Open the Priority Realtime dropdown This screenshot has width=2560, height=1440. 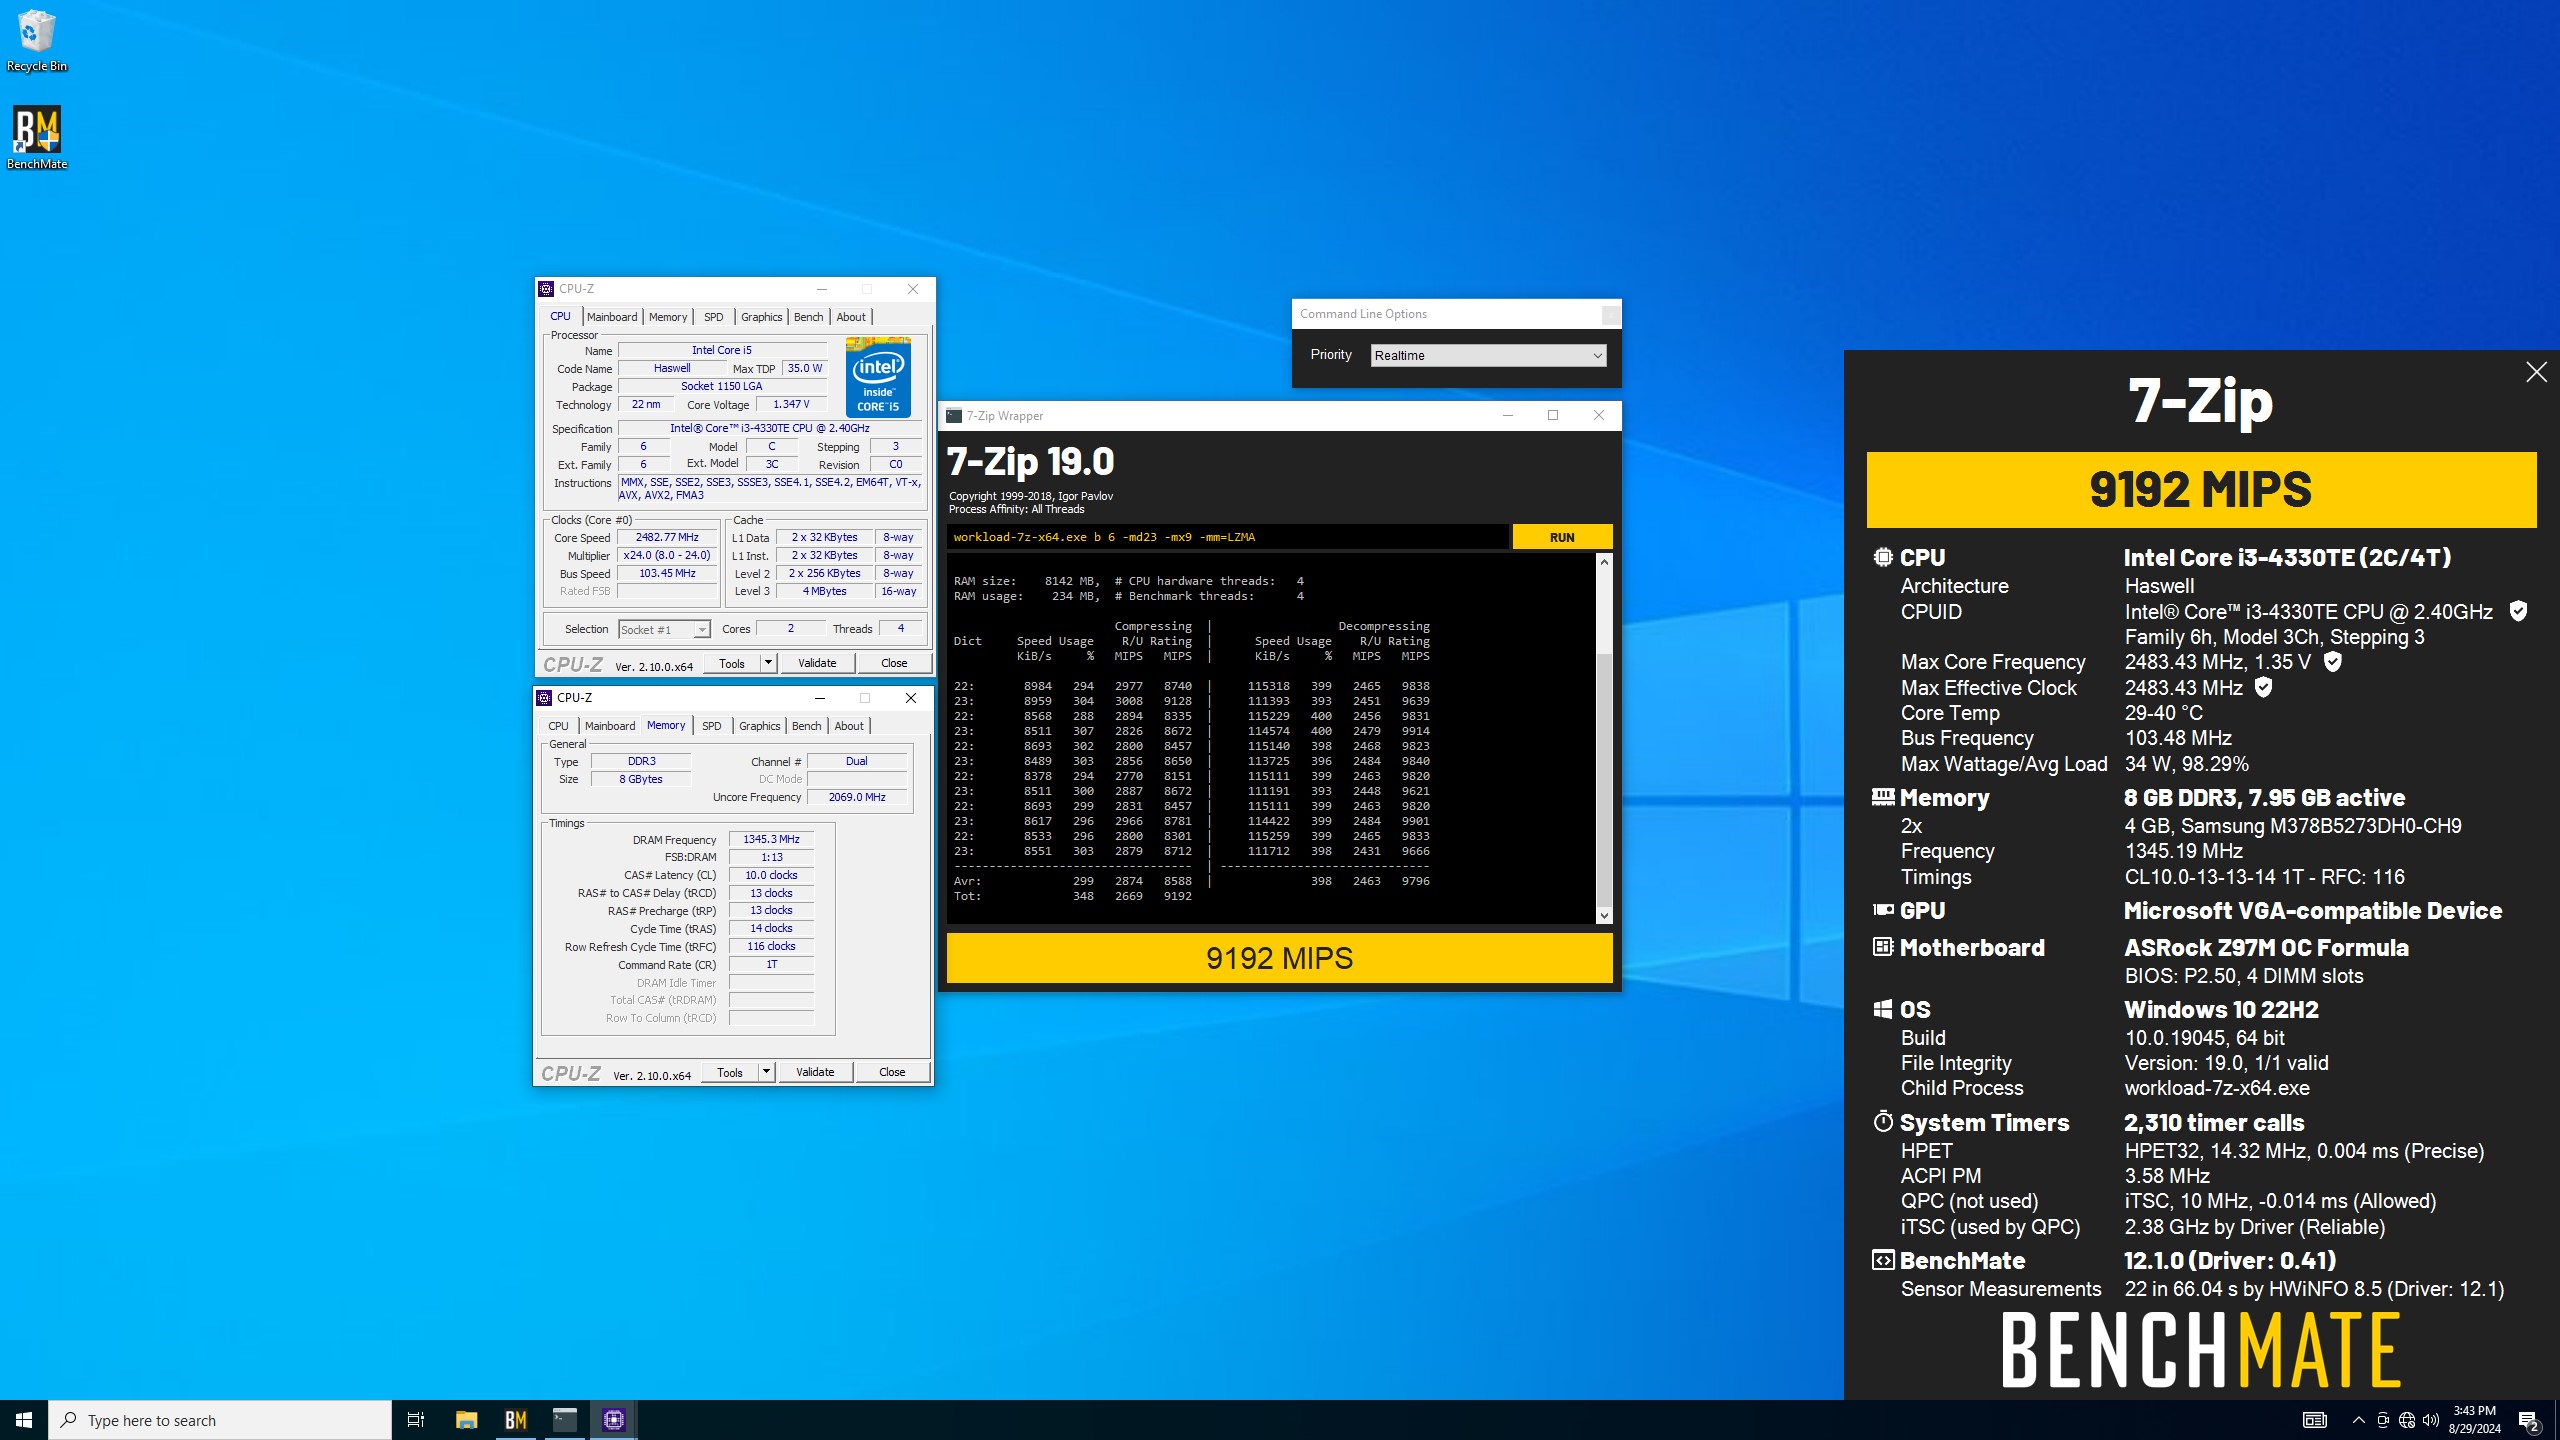click(x=1488, y=355)
